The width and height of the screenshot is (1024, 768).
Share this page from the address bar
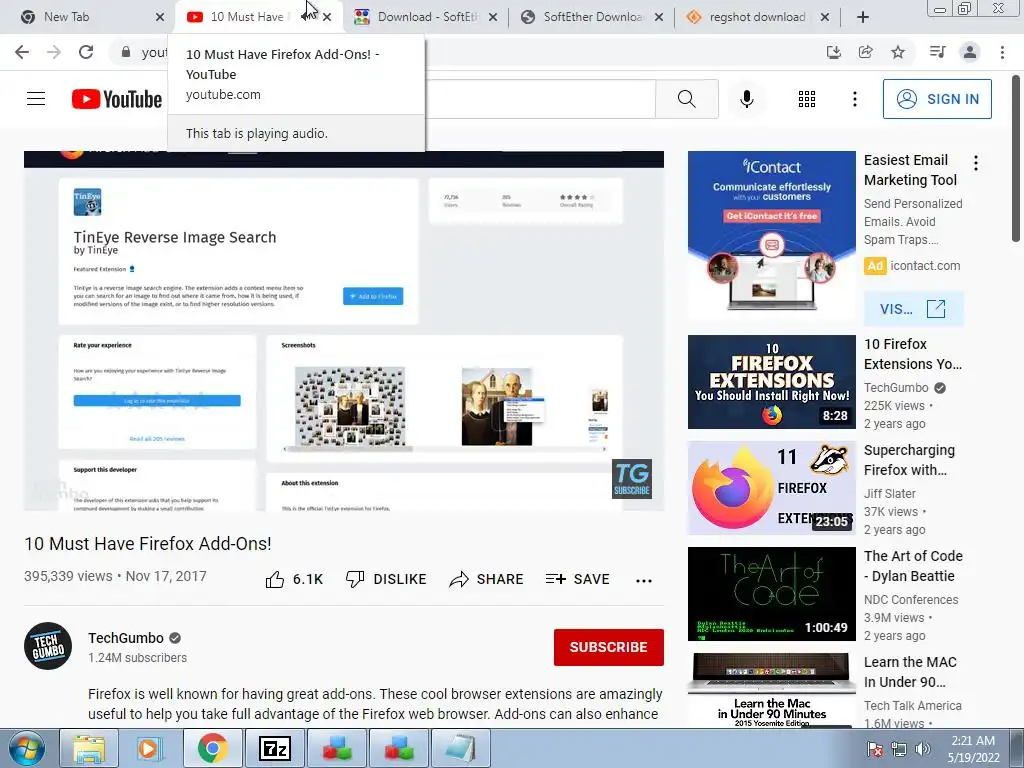click(x=866, y=52)
